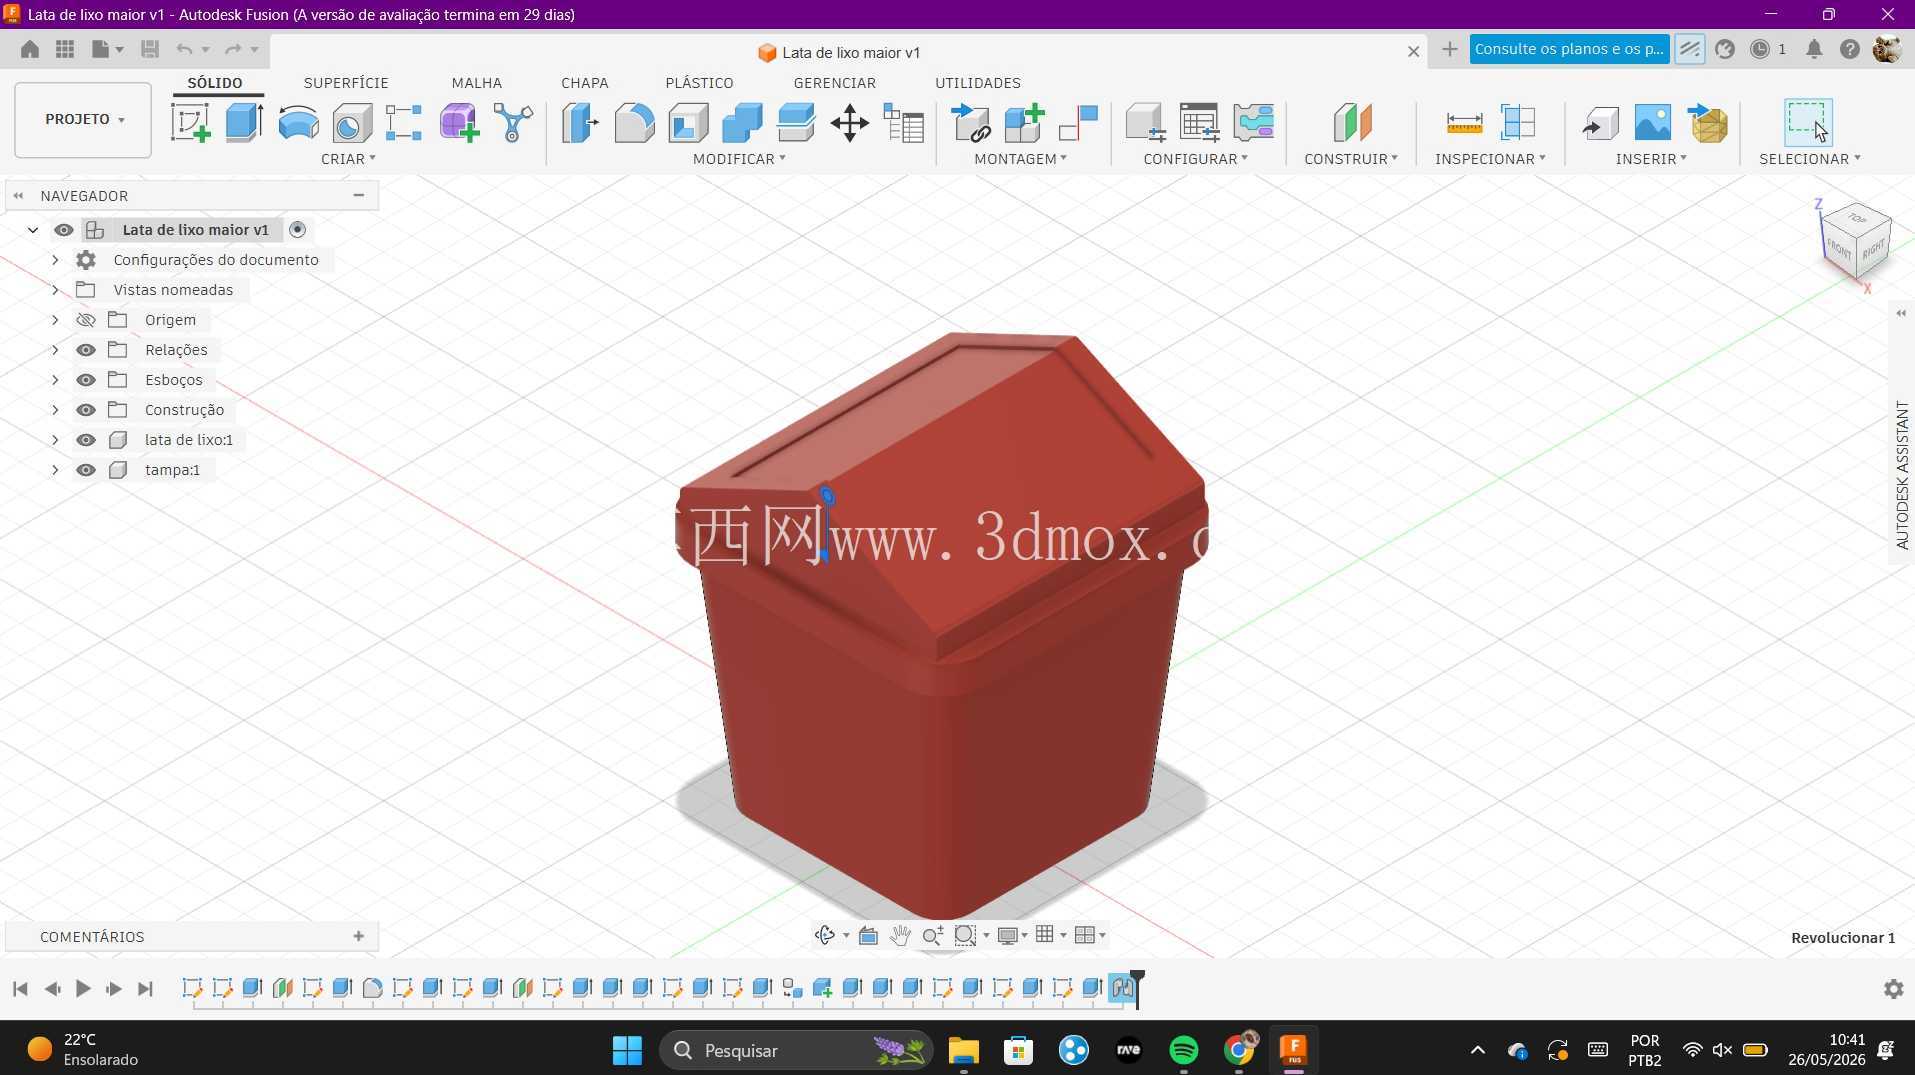
Task: Open the GERENCIAR tab
Action: (x=834, y=83)
